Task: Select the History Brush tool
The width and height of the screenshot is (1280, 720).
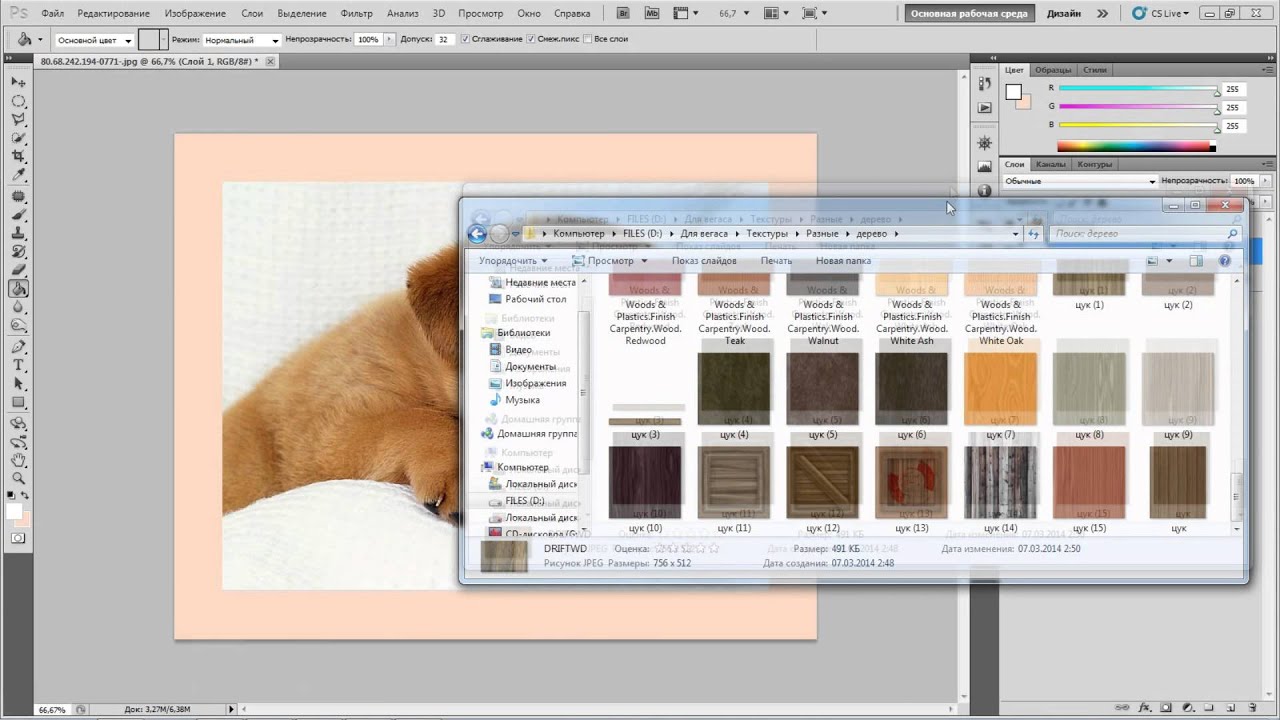Action: 18,252
